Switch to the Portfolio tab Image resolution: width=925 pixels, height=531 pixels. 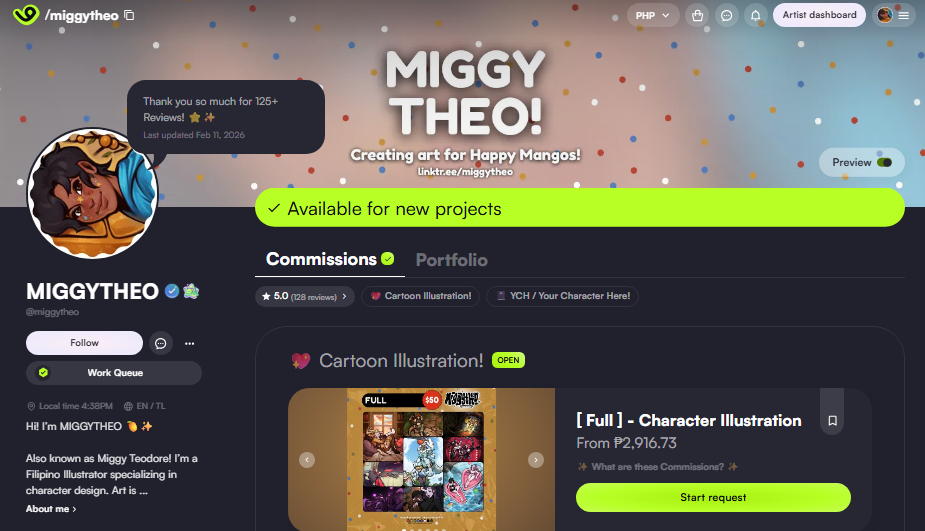pyautogui.click(x=452, y=260)
